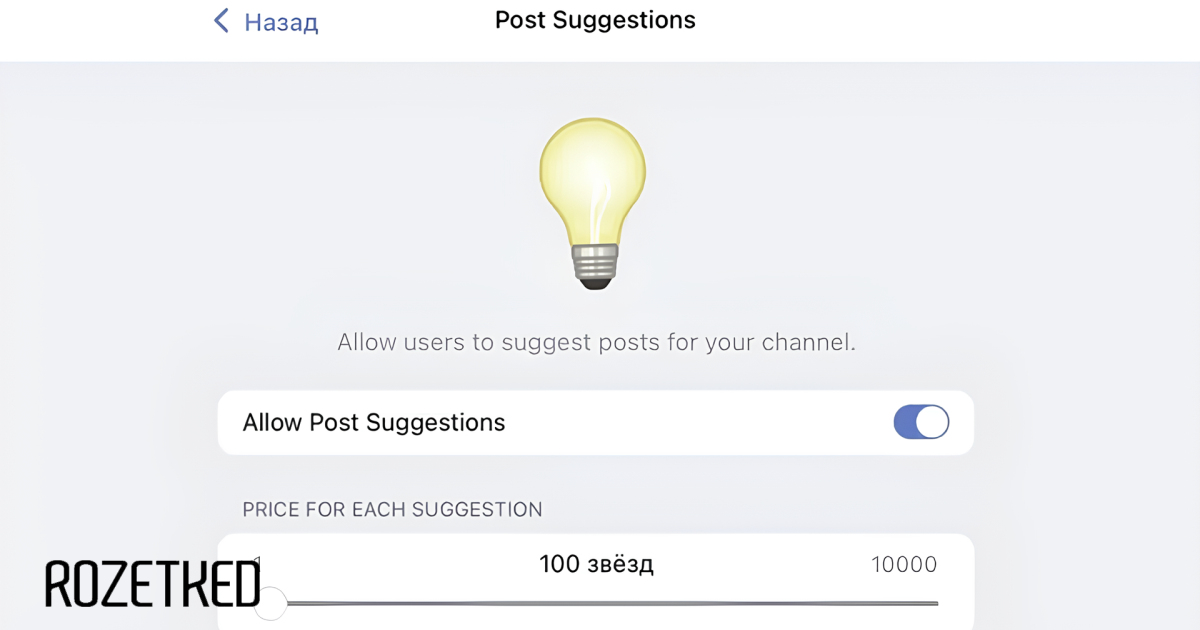Click the price slider's round thumb handle
This screenshot has height=630, width=1200.
270,603
